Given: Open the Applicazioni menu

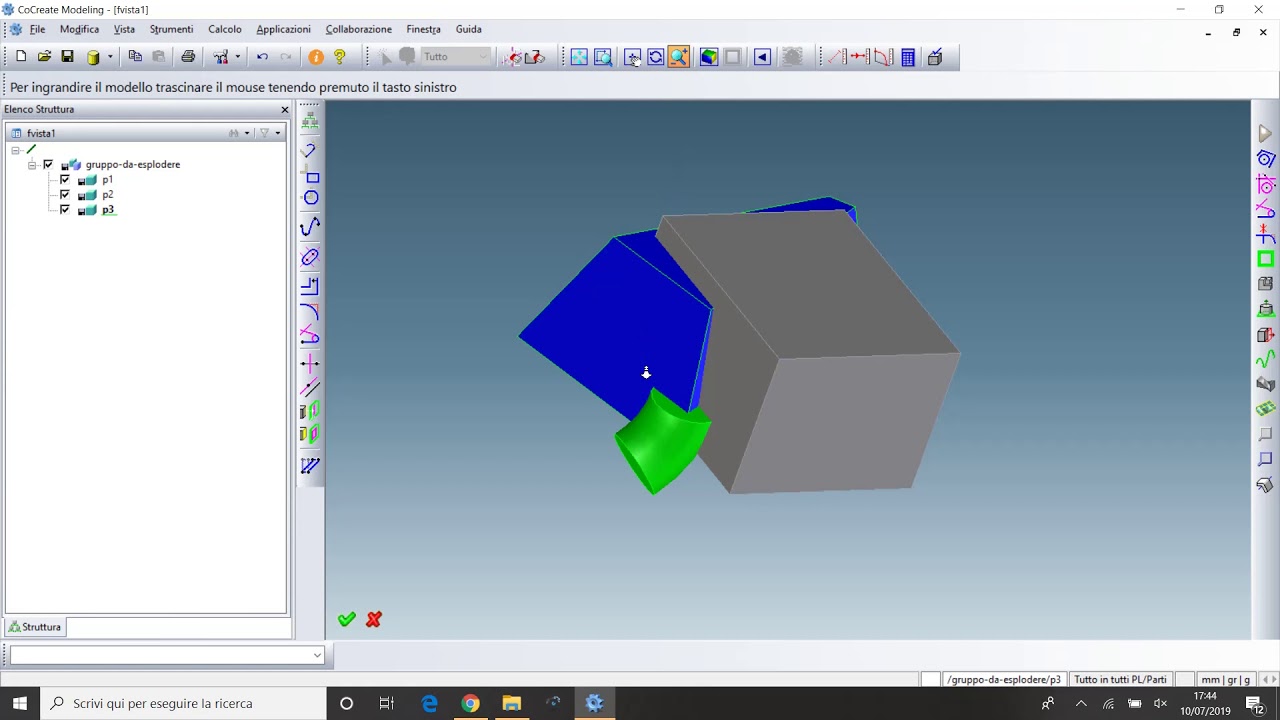Looking at the screenshot, I should [x=283, y=29].
